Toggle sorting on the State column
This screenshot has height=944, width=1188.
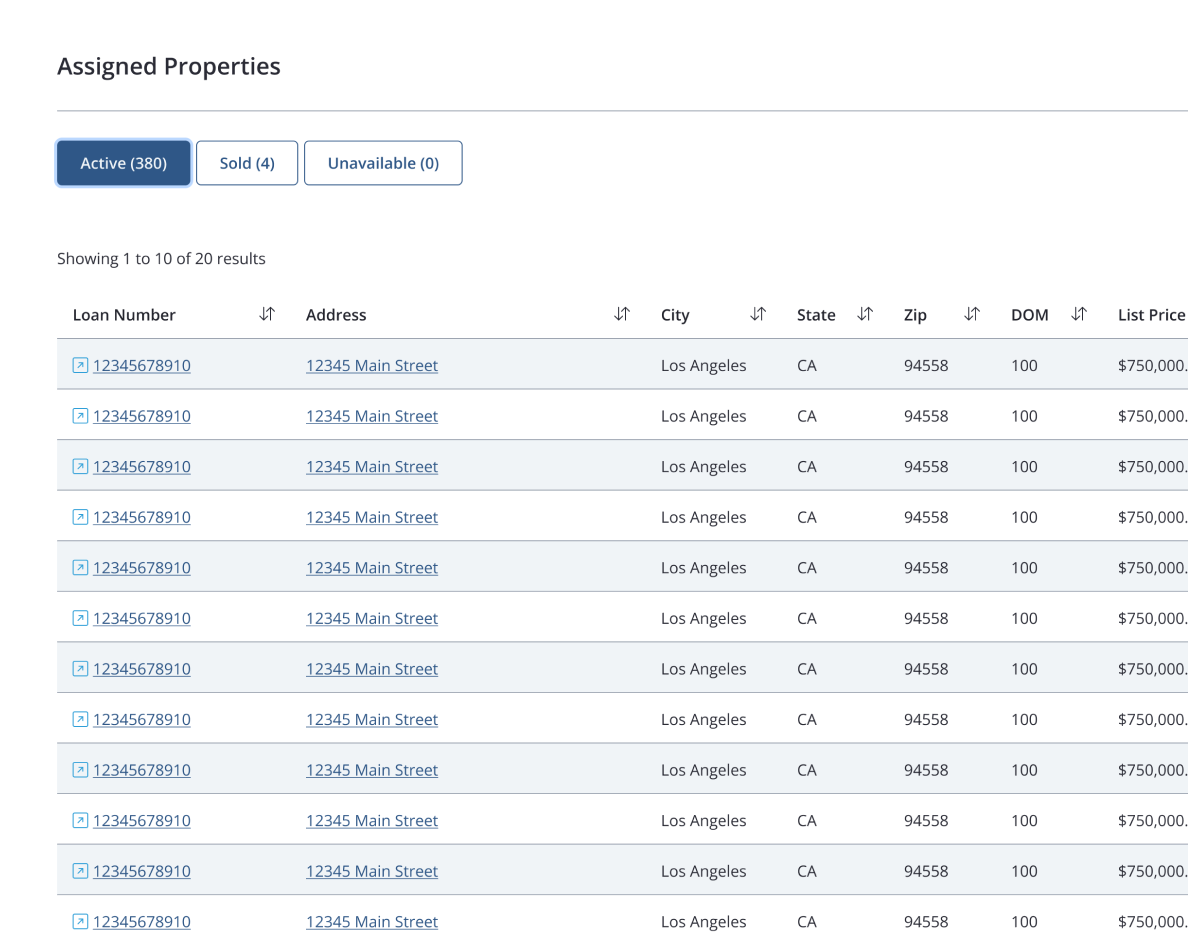coord(865,314)
